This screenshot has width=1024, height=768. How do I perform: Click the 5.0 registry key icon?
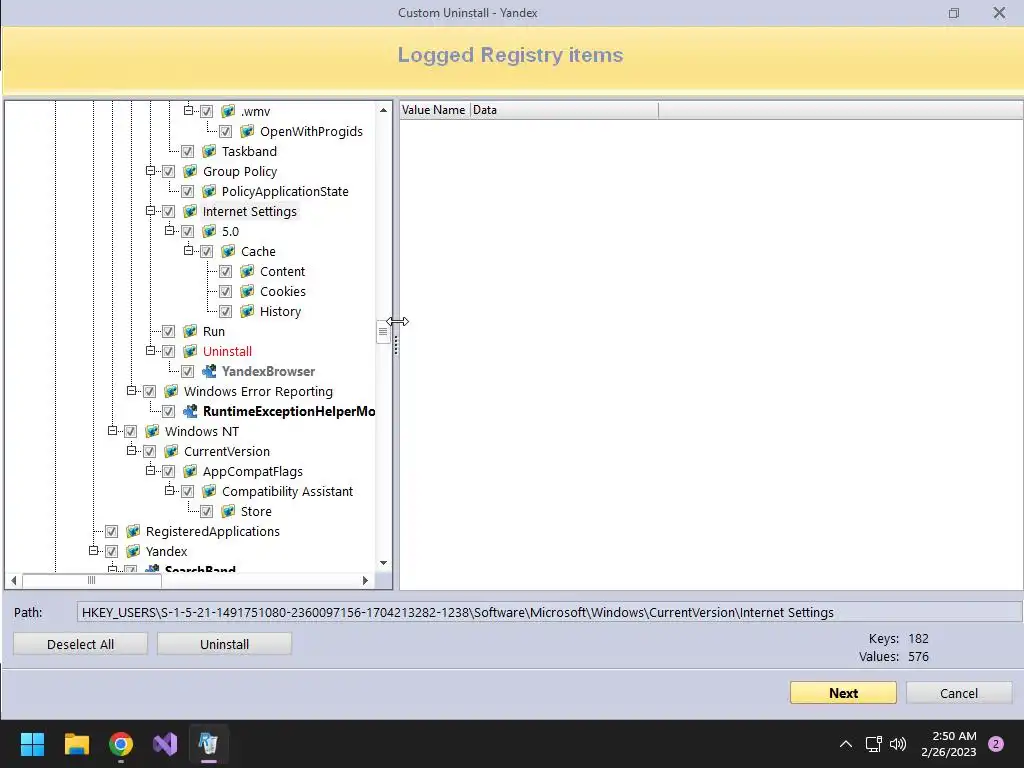(x=209, y=231)
